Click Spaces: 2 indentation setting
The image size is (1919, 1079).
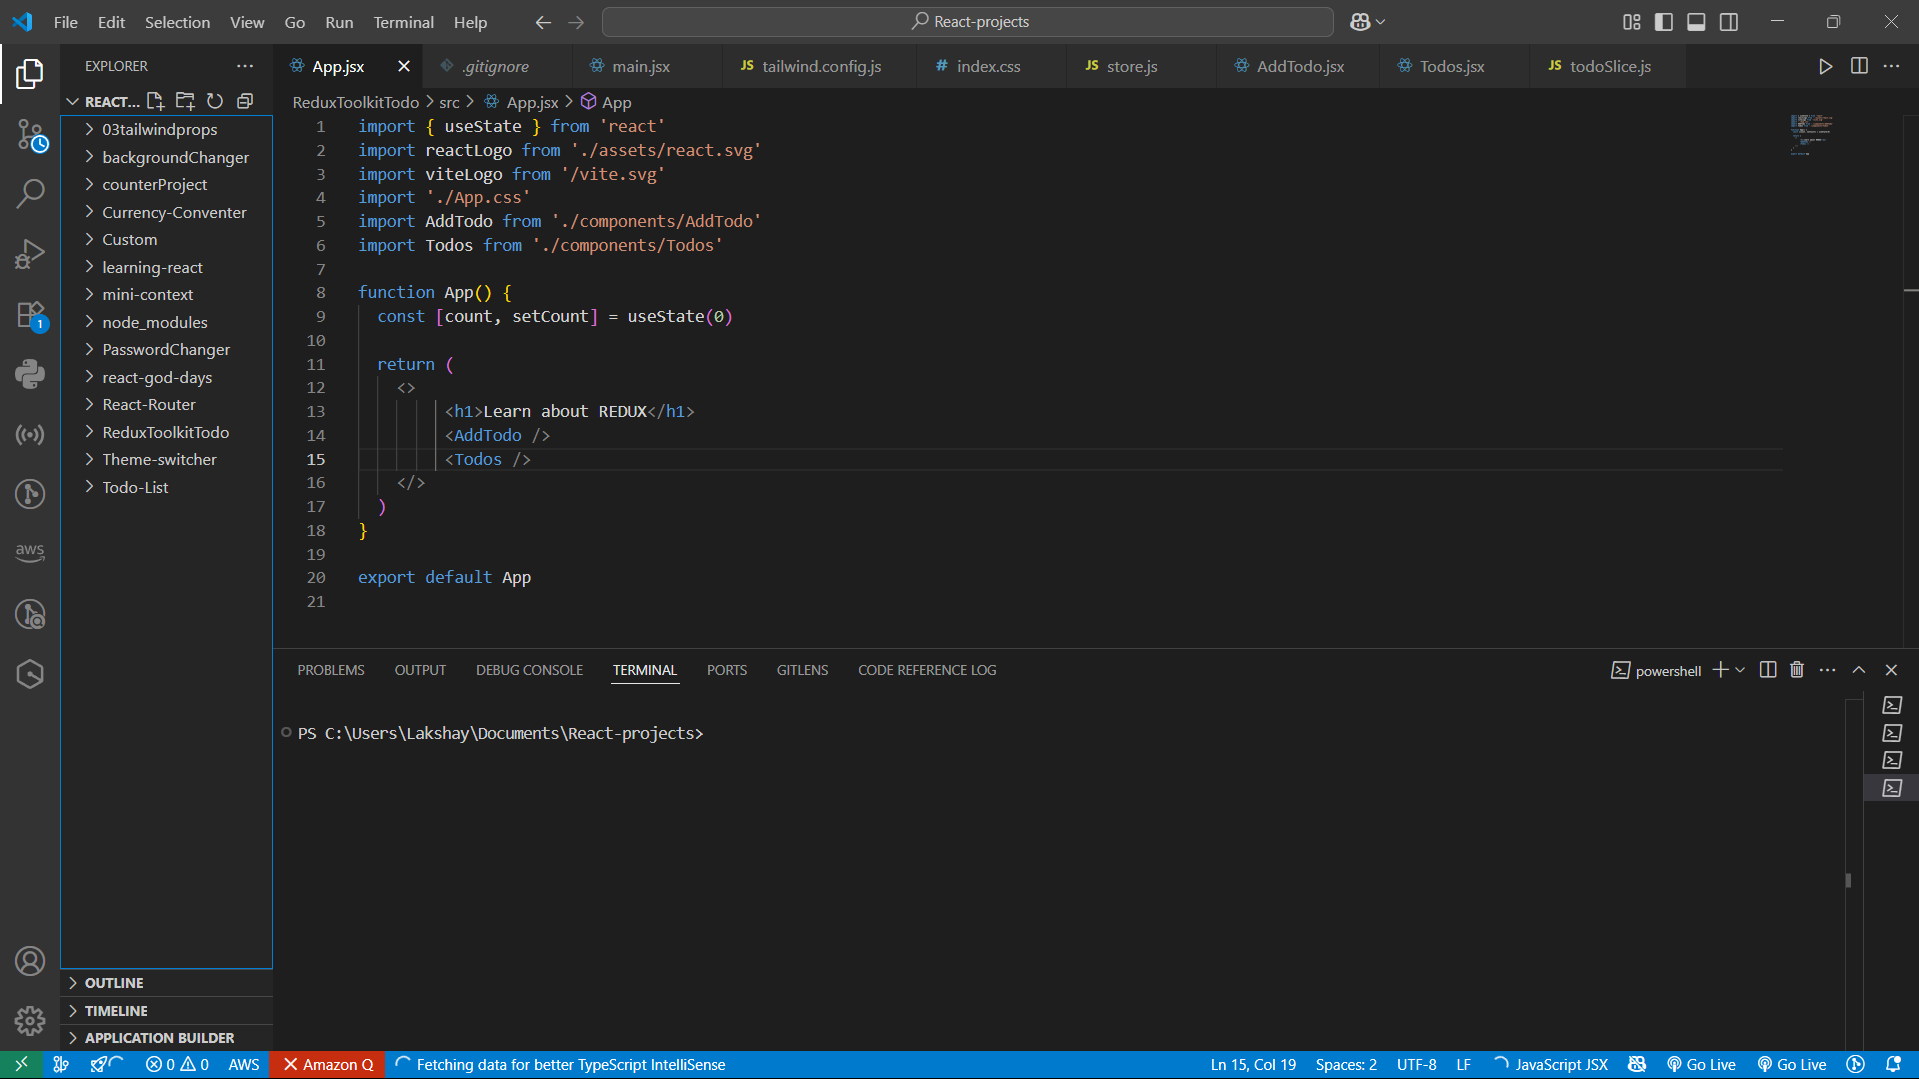1346,1065
